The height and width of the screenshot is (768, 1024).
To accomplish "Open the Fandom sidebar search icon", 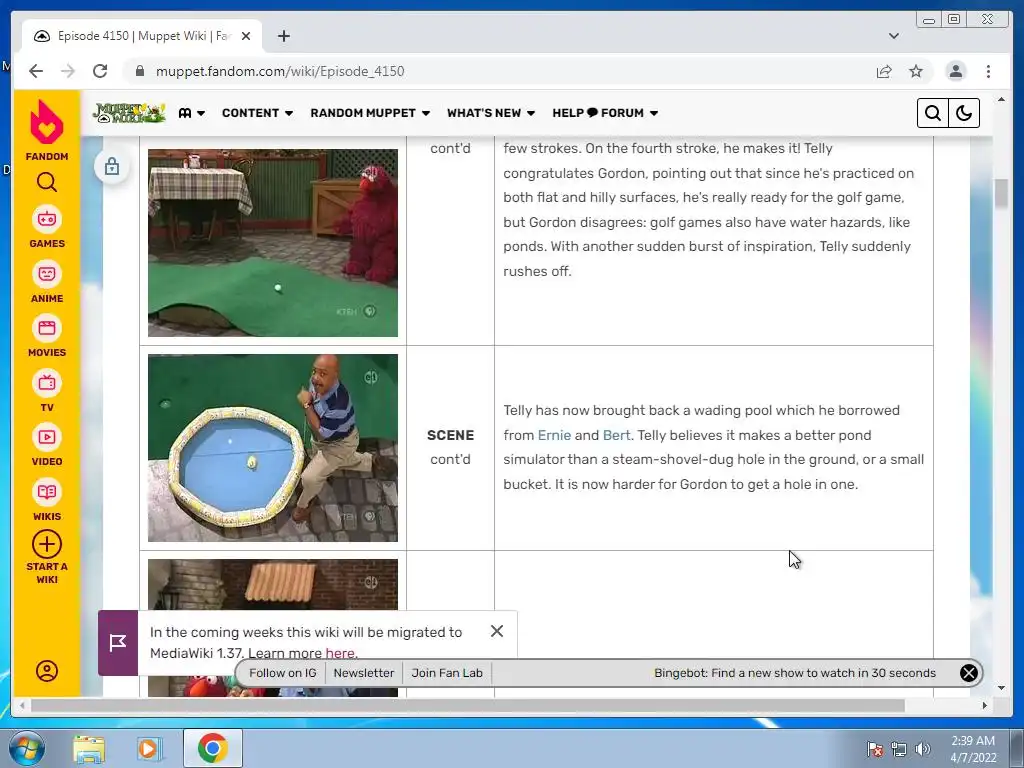I will coord(46,182).
